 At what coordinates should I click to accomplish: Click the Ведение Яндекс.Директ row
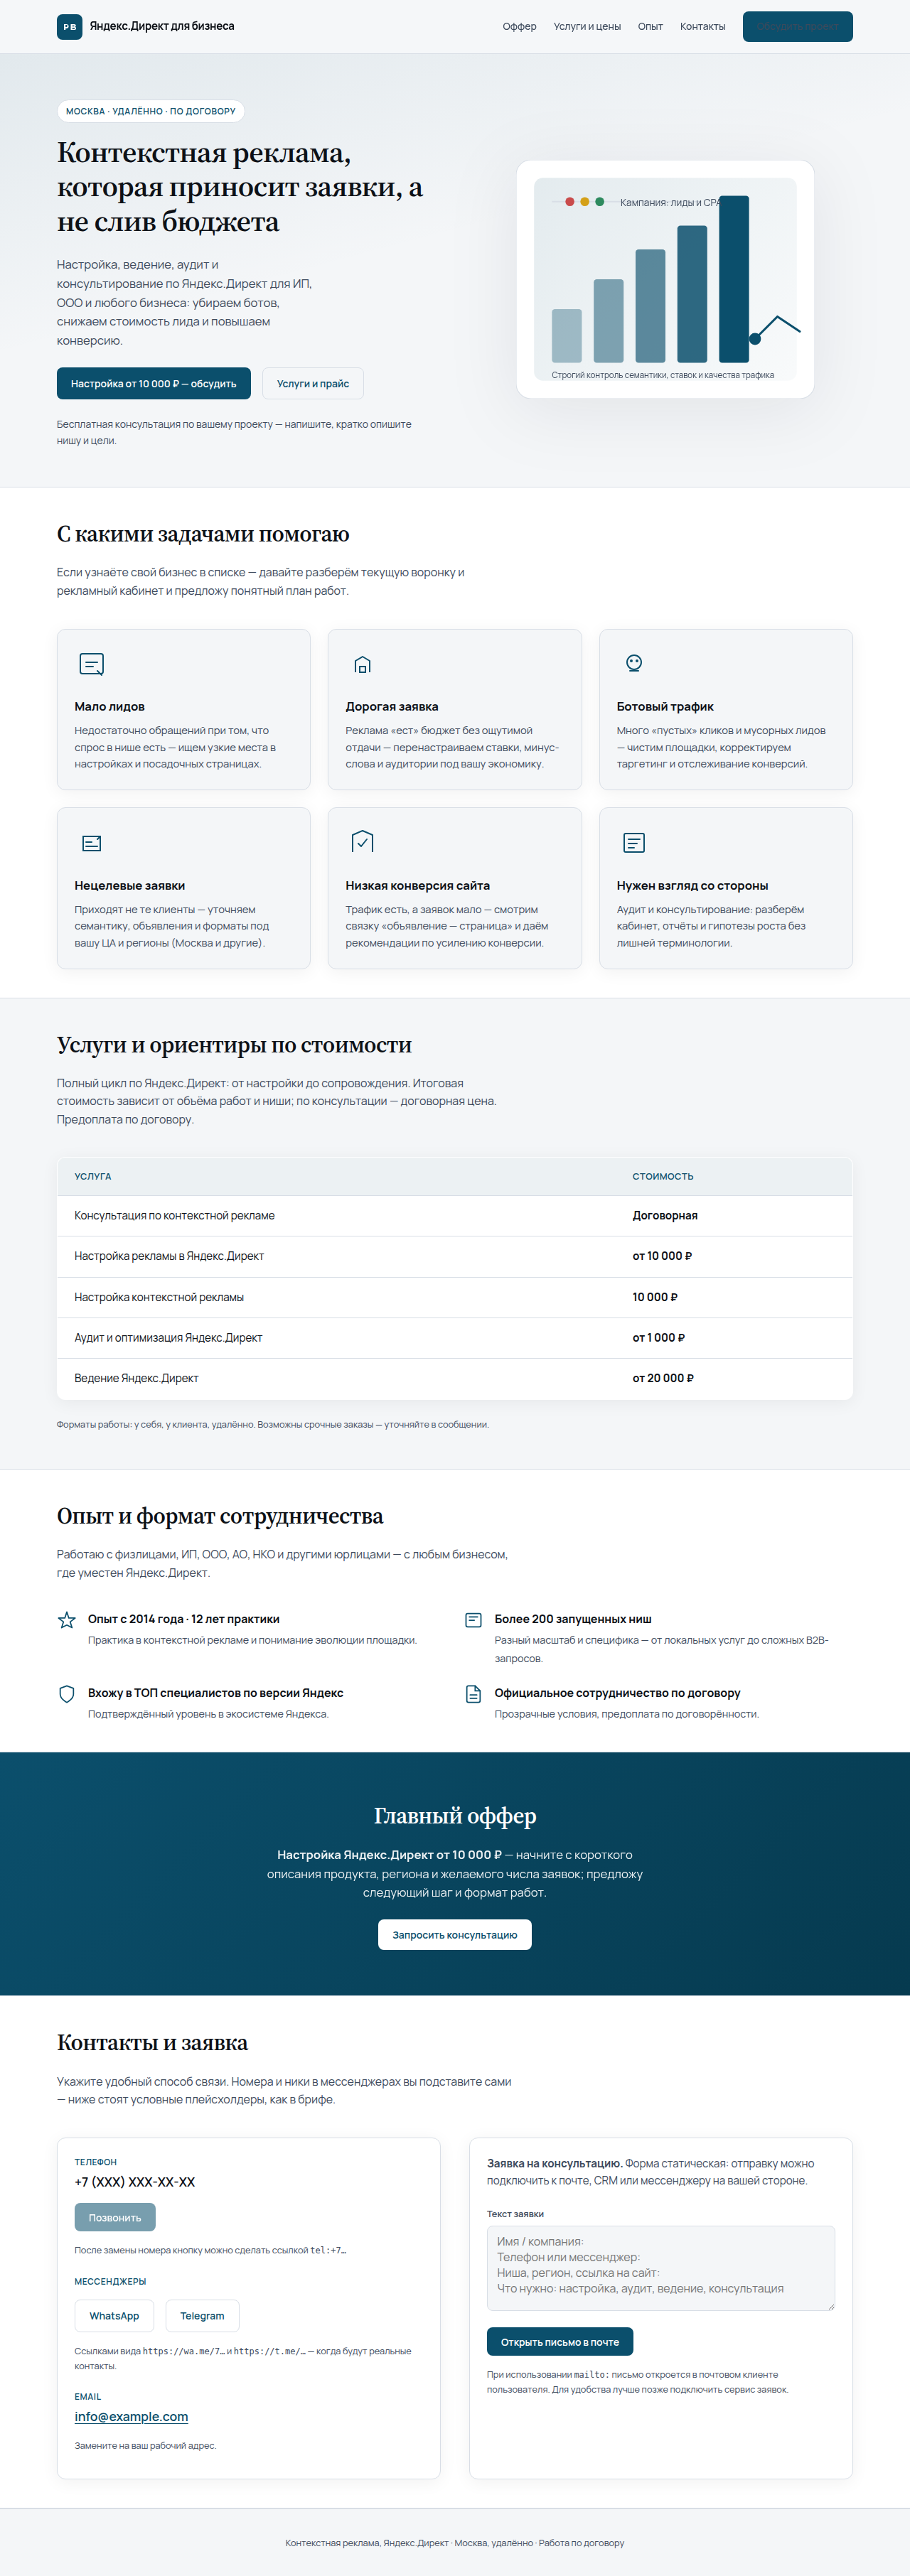[x=455, y=1379]
